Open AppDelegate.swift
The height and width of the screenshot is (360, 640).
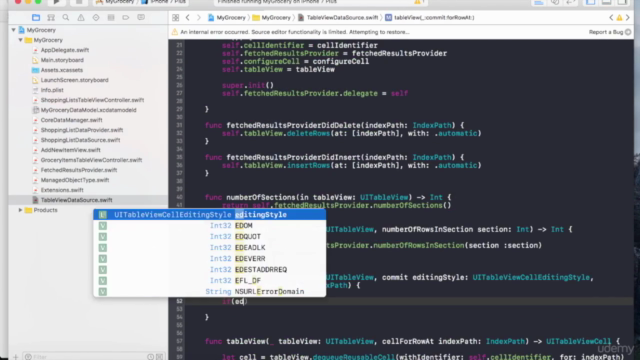pyautogui.click(x=64, y=50)
